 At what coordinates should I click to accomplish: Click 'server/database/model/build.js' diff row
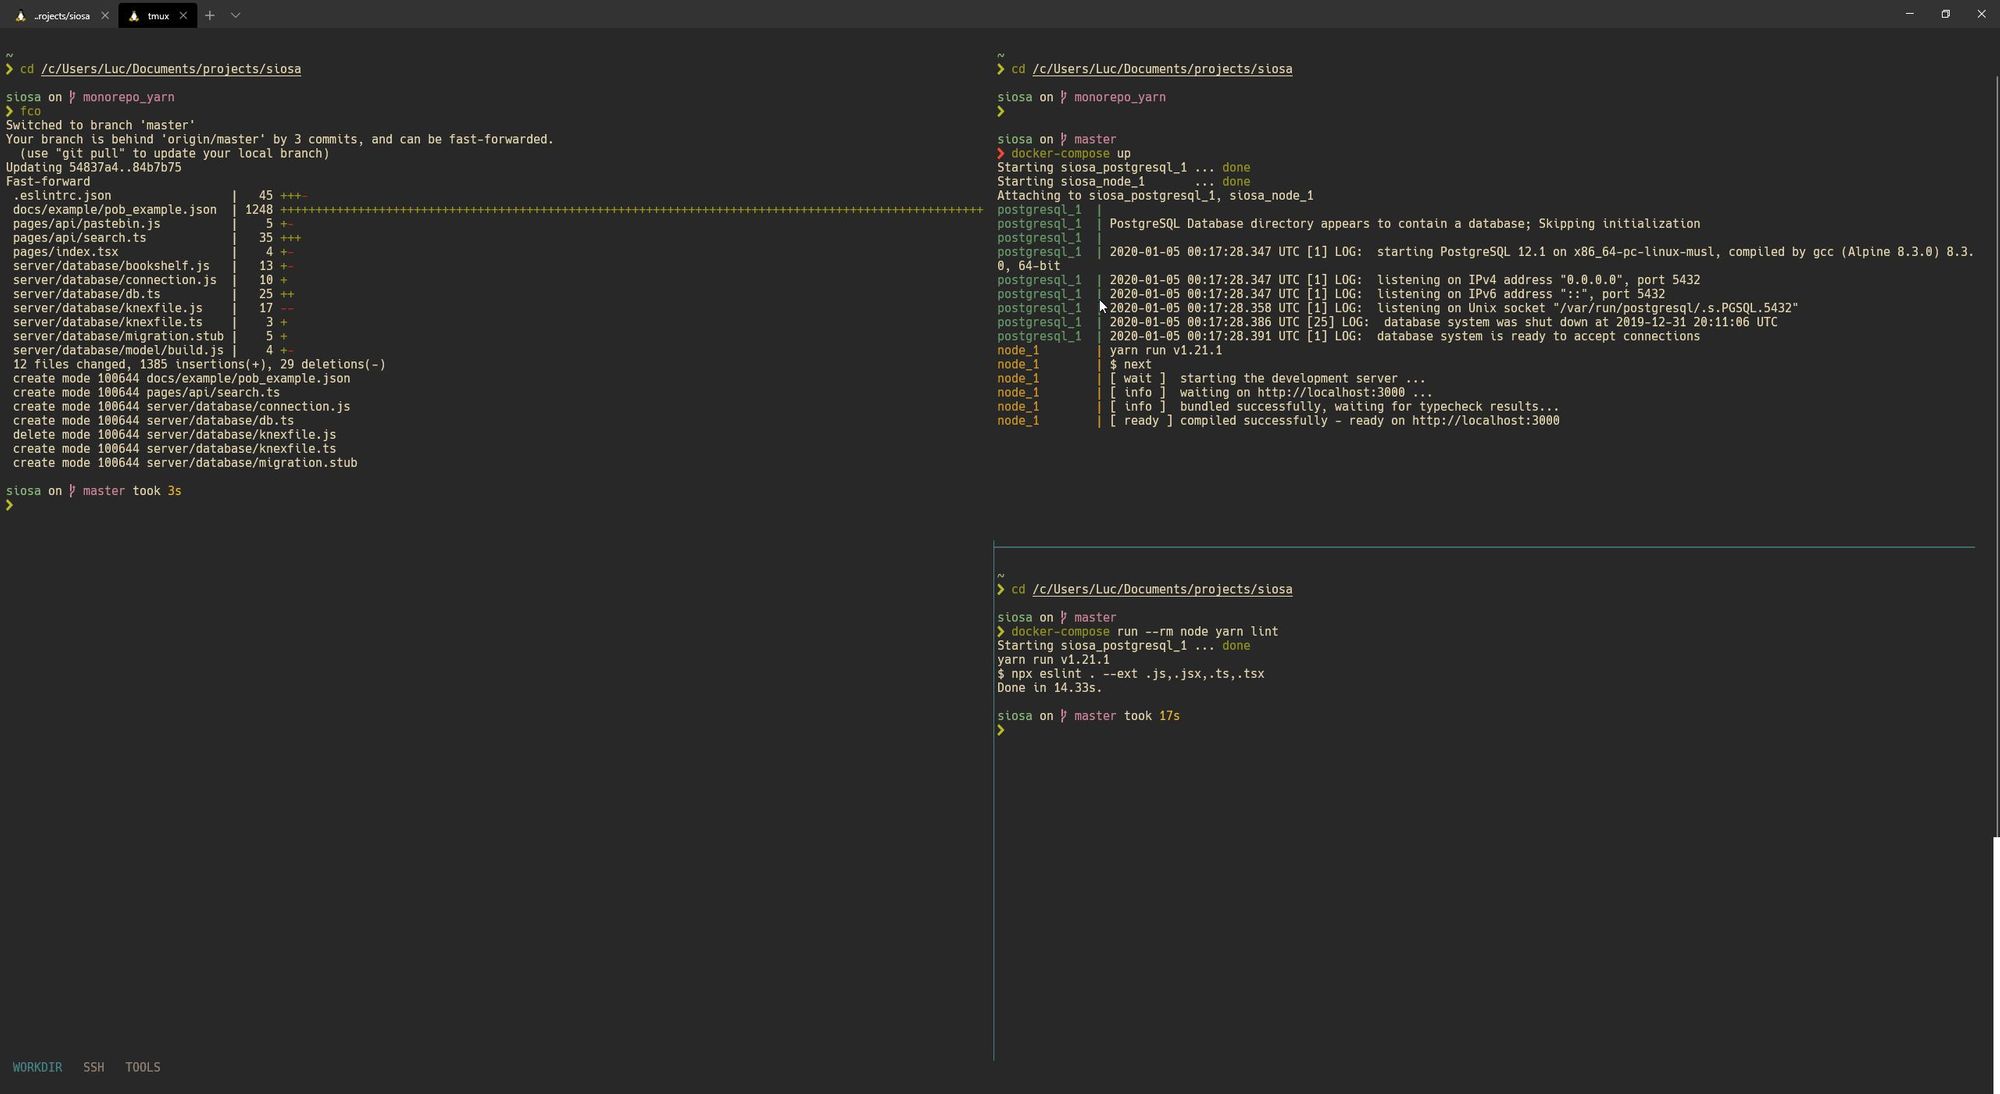[152, 350]
